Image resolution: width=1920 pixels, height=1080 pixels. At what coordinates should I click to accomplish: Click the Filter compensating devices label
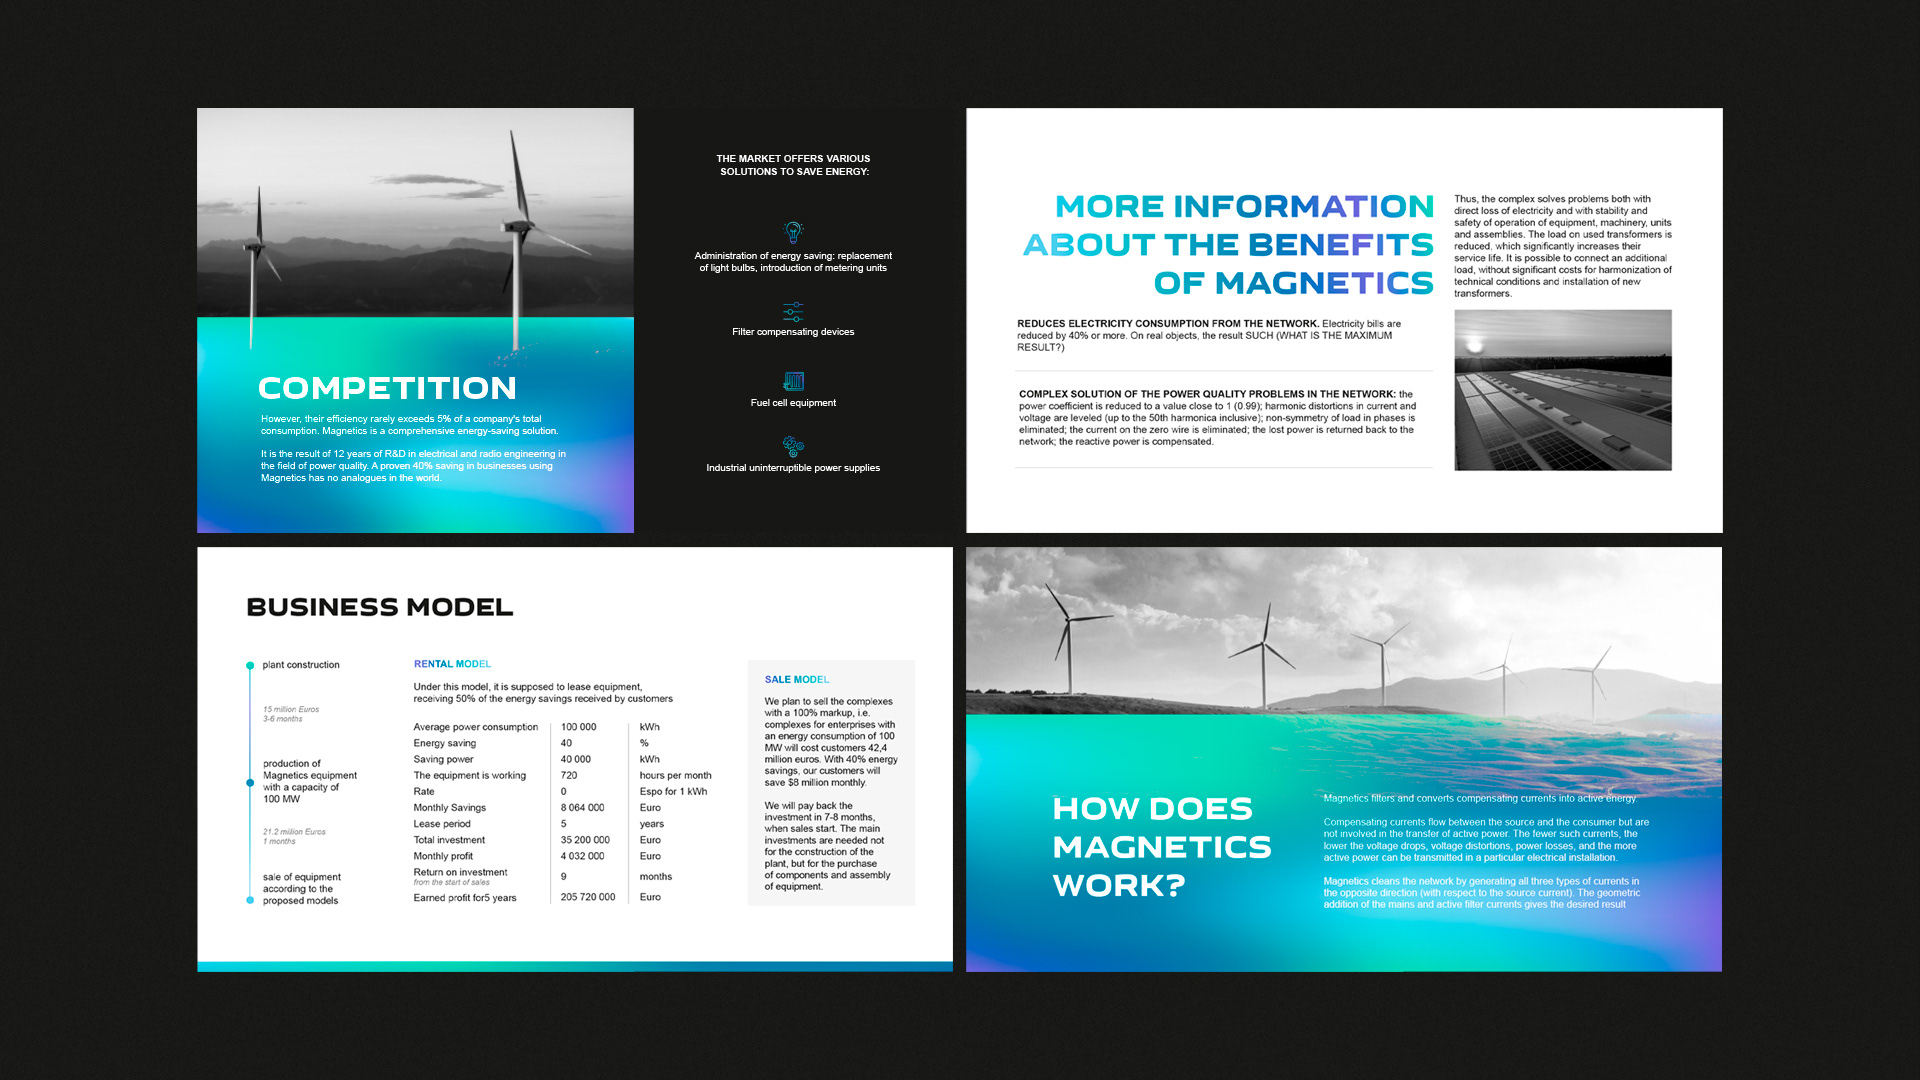(x=793, y=332)
